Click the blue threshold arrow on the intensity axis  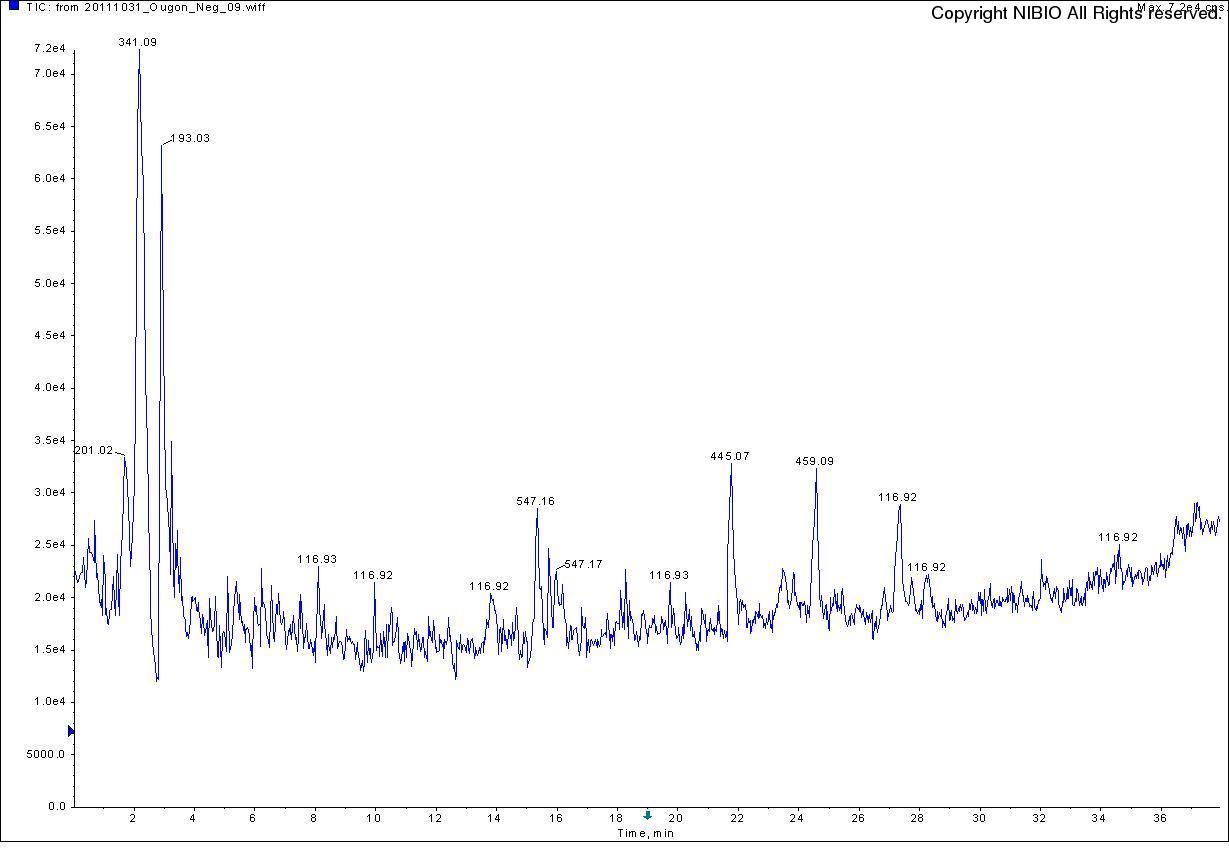pos(71,731)
